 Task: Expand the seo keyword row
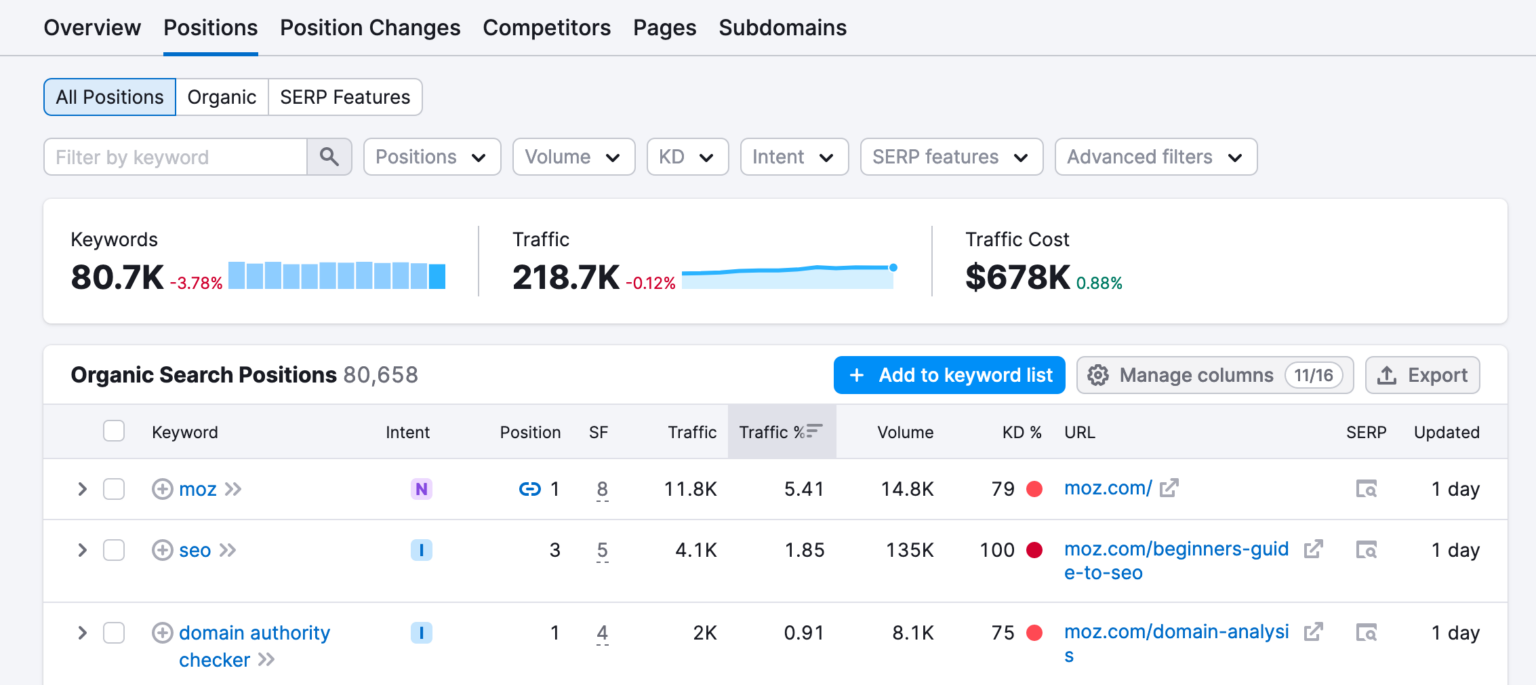point(82,550)
